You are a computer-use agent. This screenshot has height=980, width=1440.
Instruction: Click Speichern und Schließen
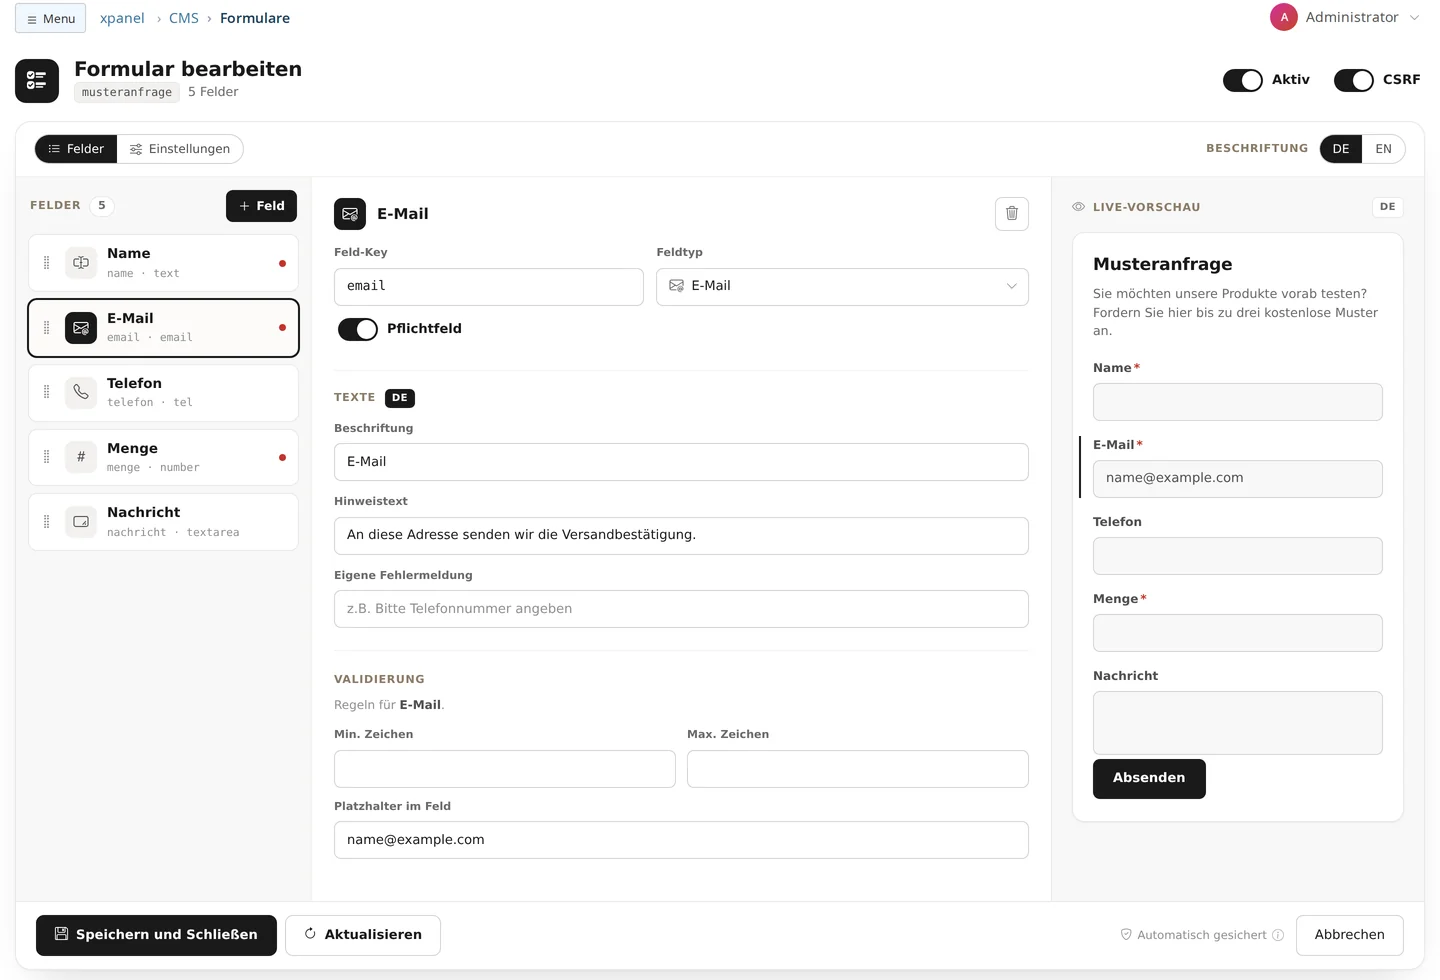point(156,935)
